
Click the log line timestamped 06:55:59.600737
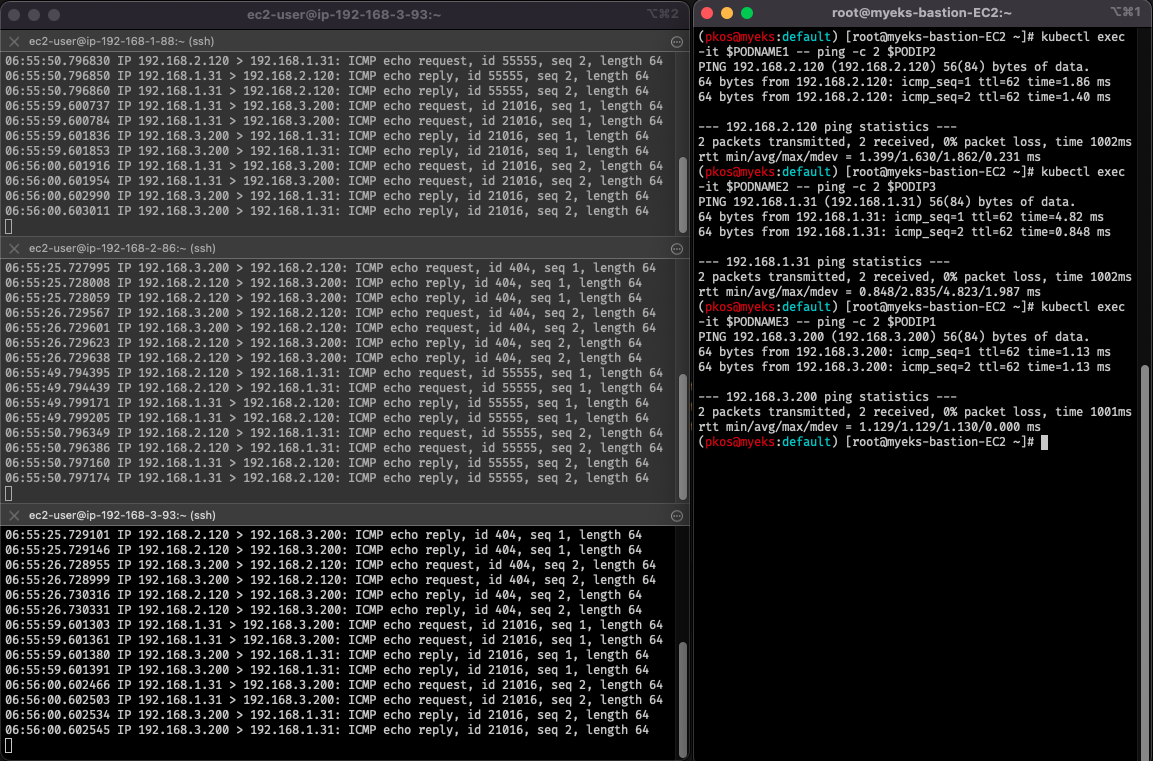pyautogui.click(x=334, y=106)
